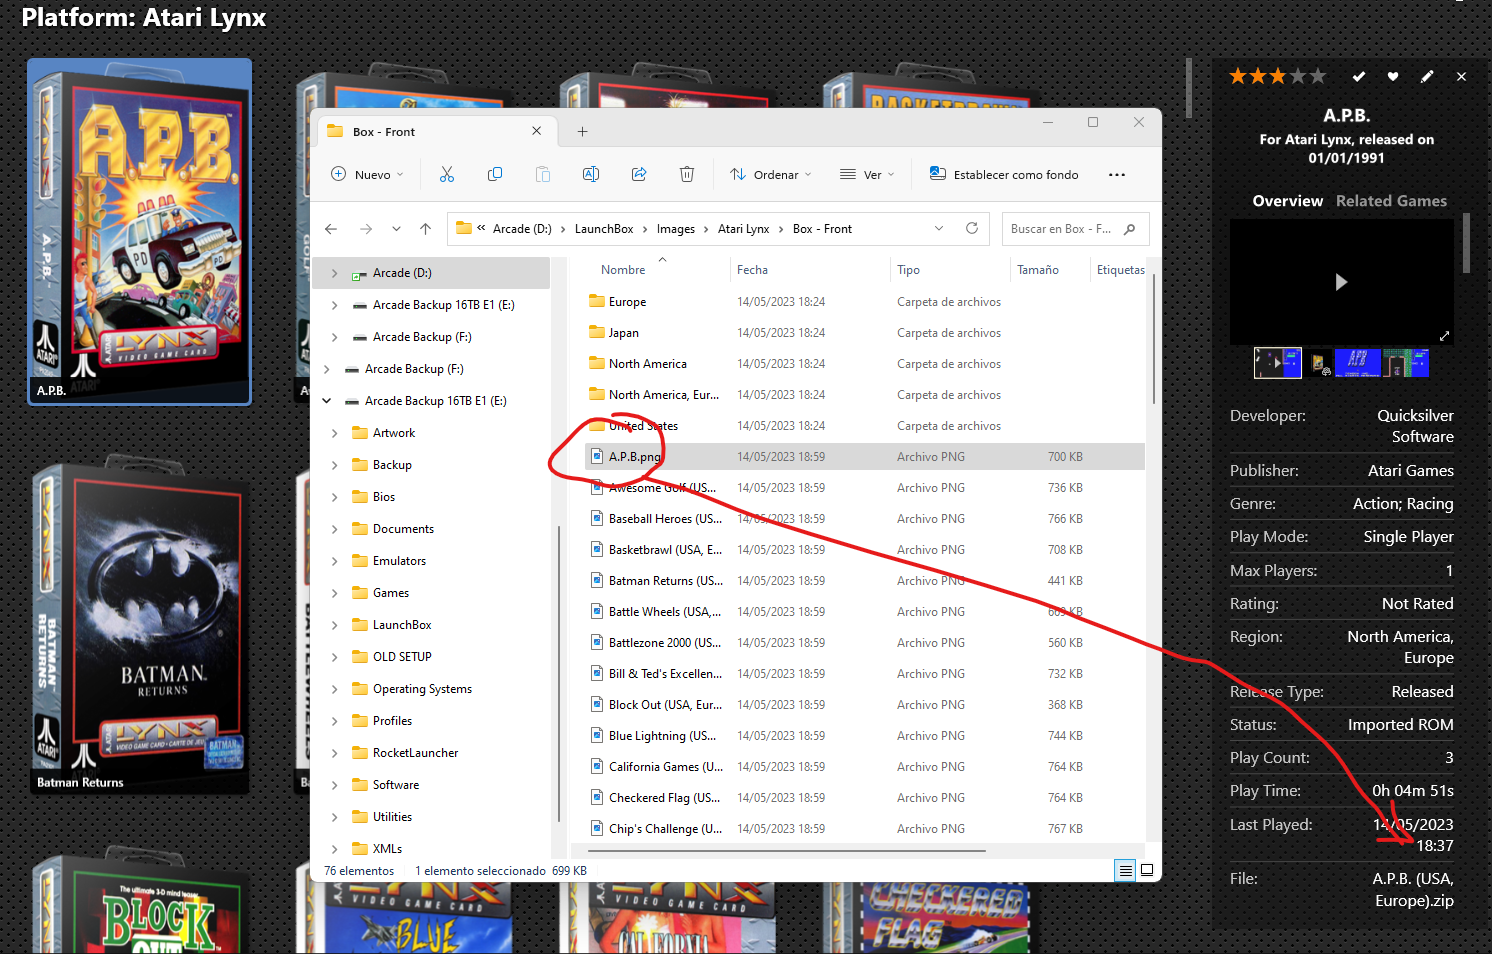Select the Batman Returns box art in LaunchBox
Viewport: 1492px width, 954px height.
(139, 625)
